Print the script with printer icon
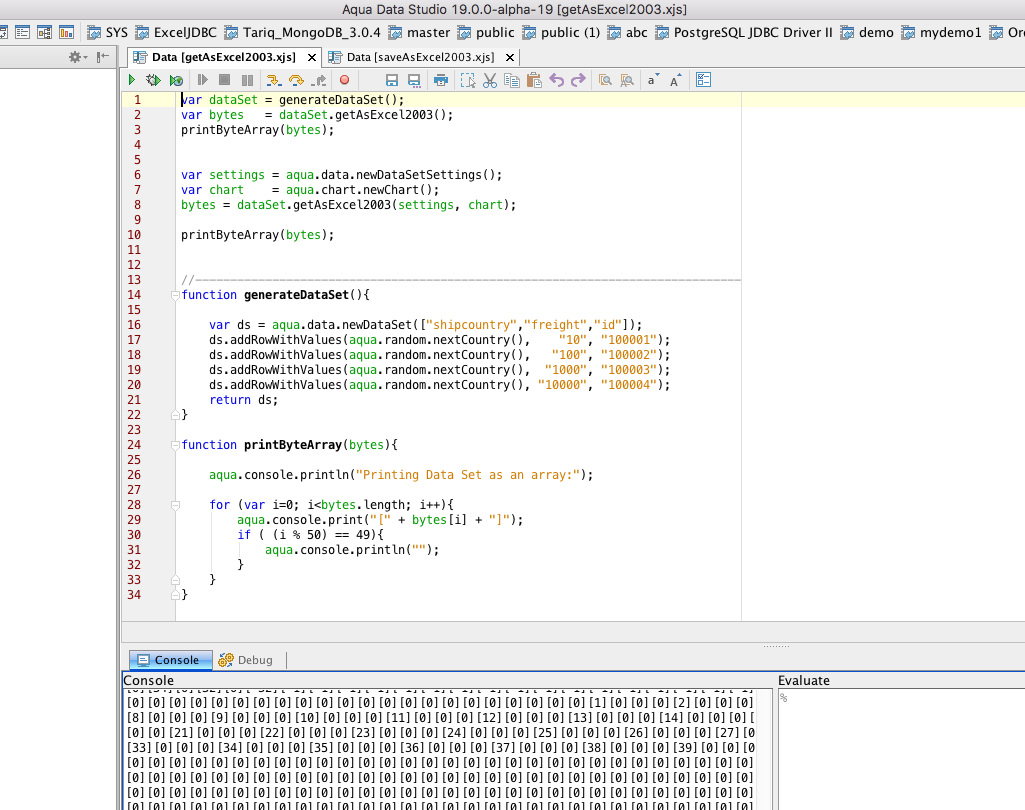Viewport: 1025px width, 810px height. pos(440,80)
